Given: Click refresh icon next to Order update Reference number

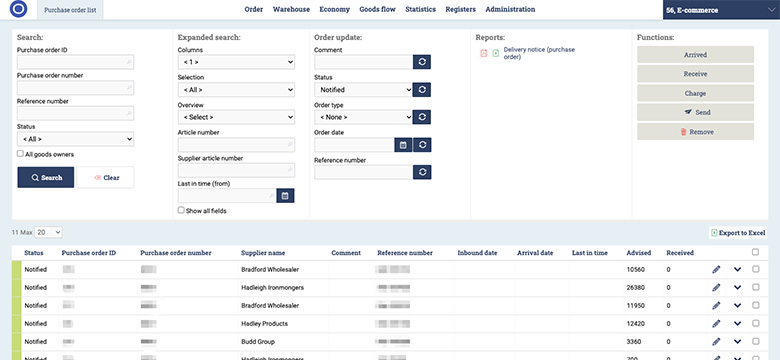Looking at the screenshot, I should tap(422, 172).
